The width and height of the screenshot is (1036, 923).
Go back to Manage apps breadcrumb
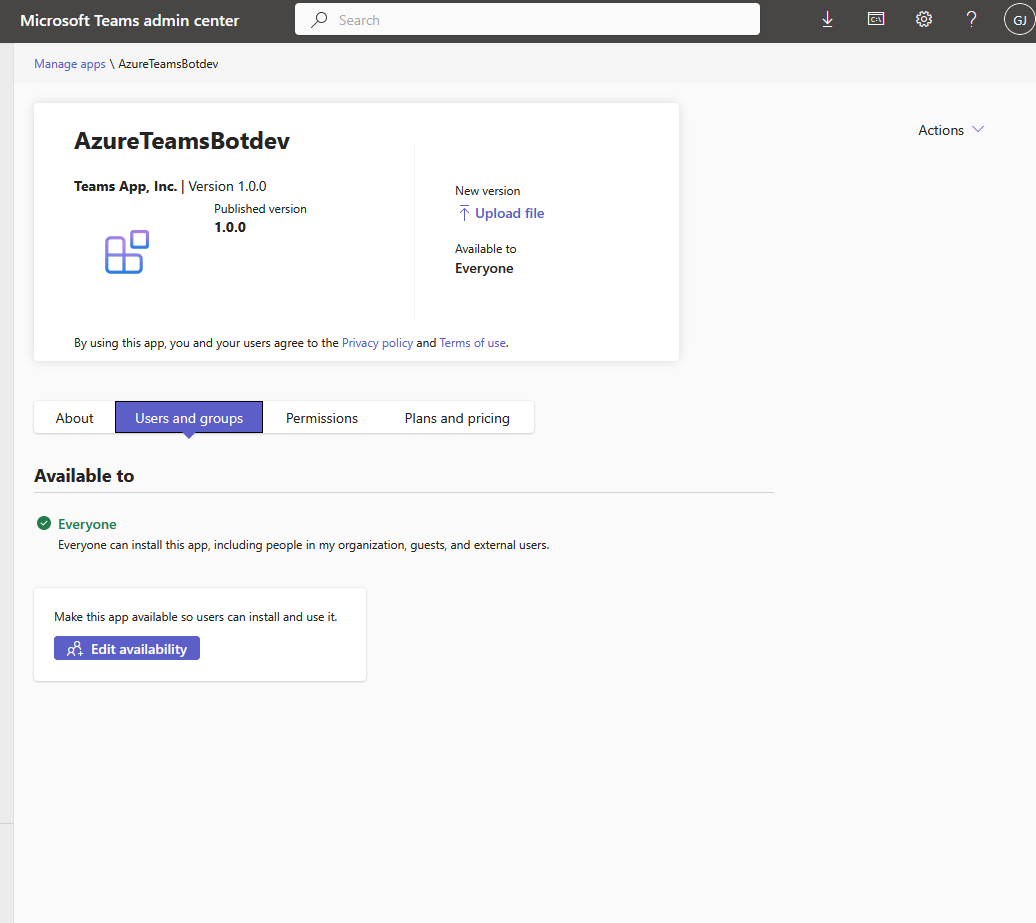pos(70,64)
